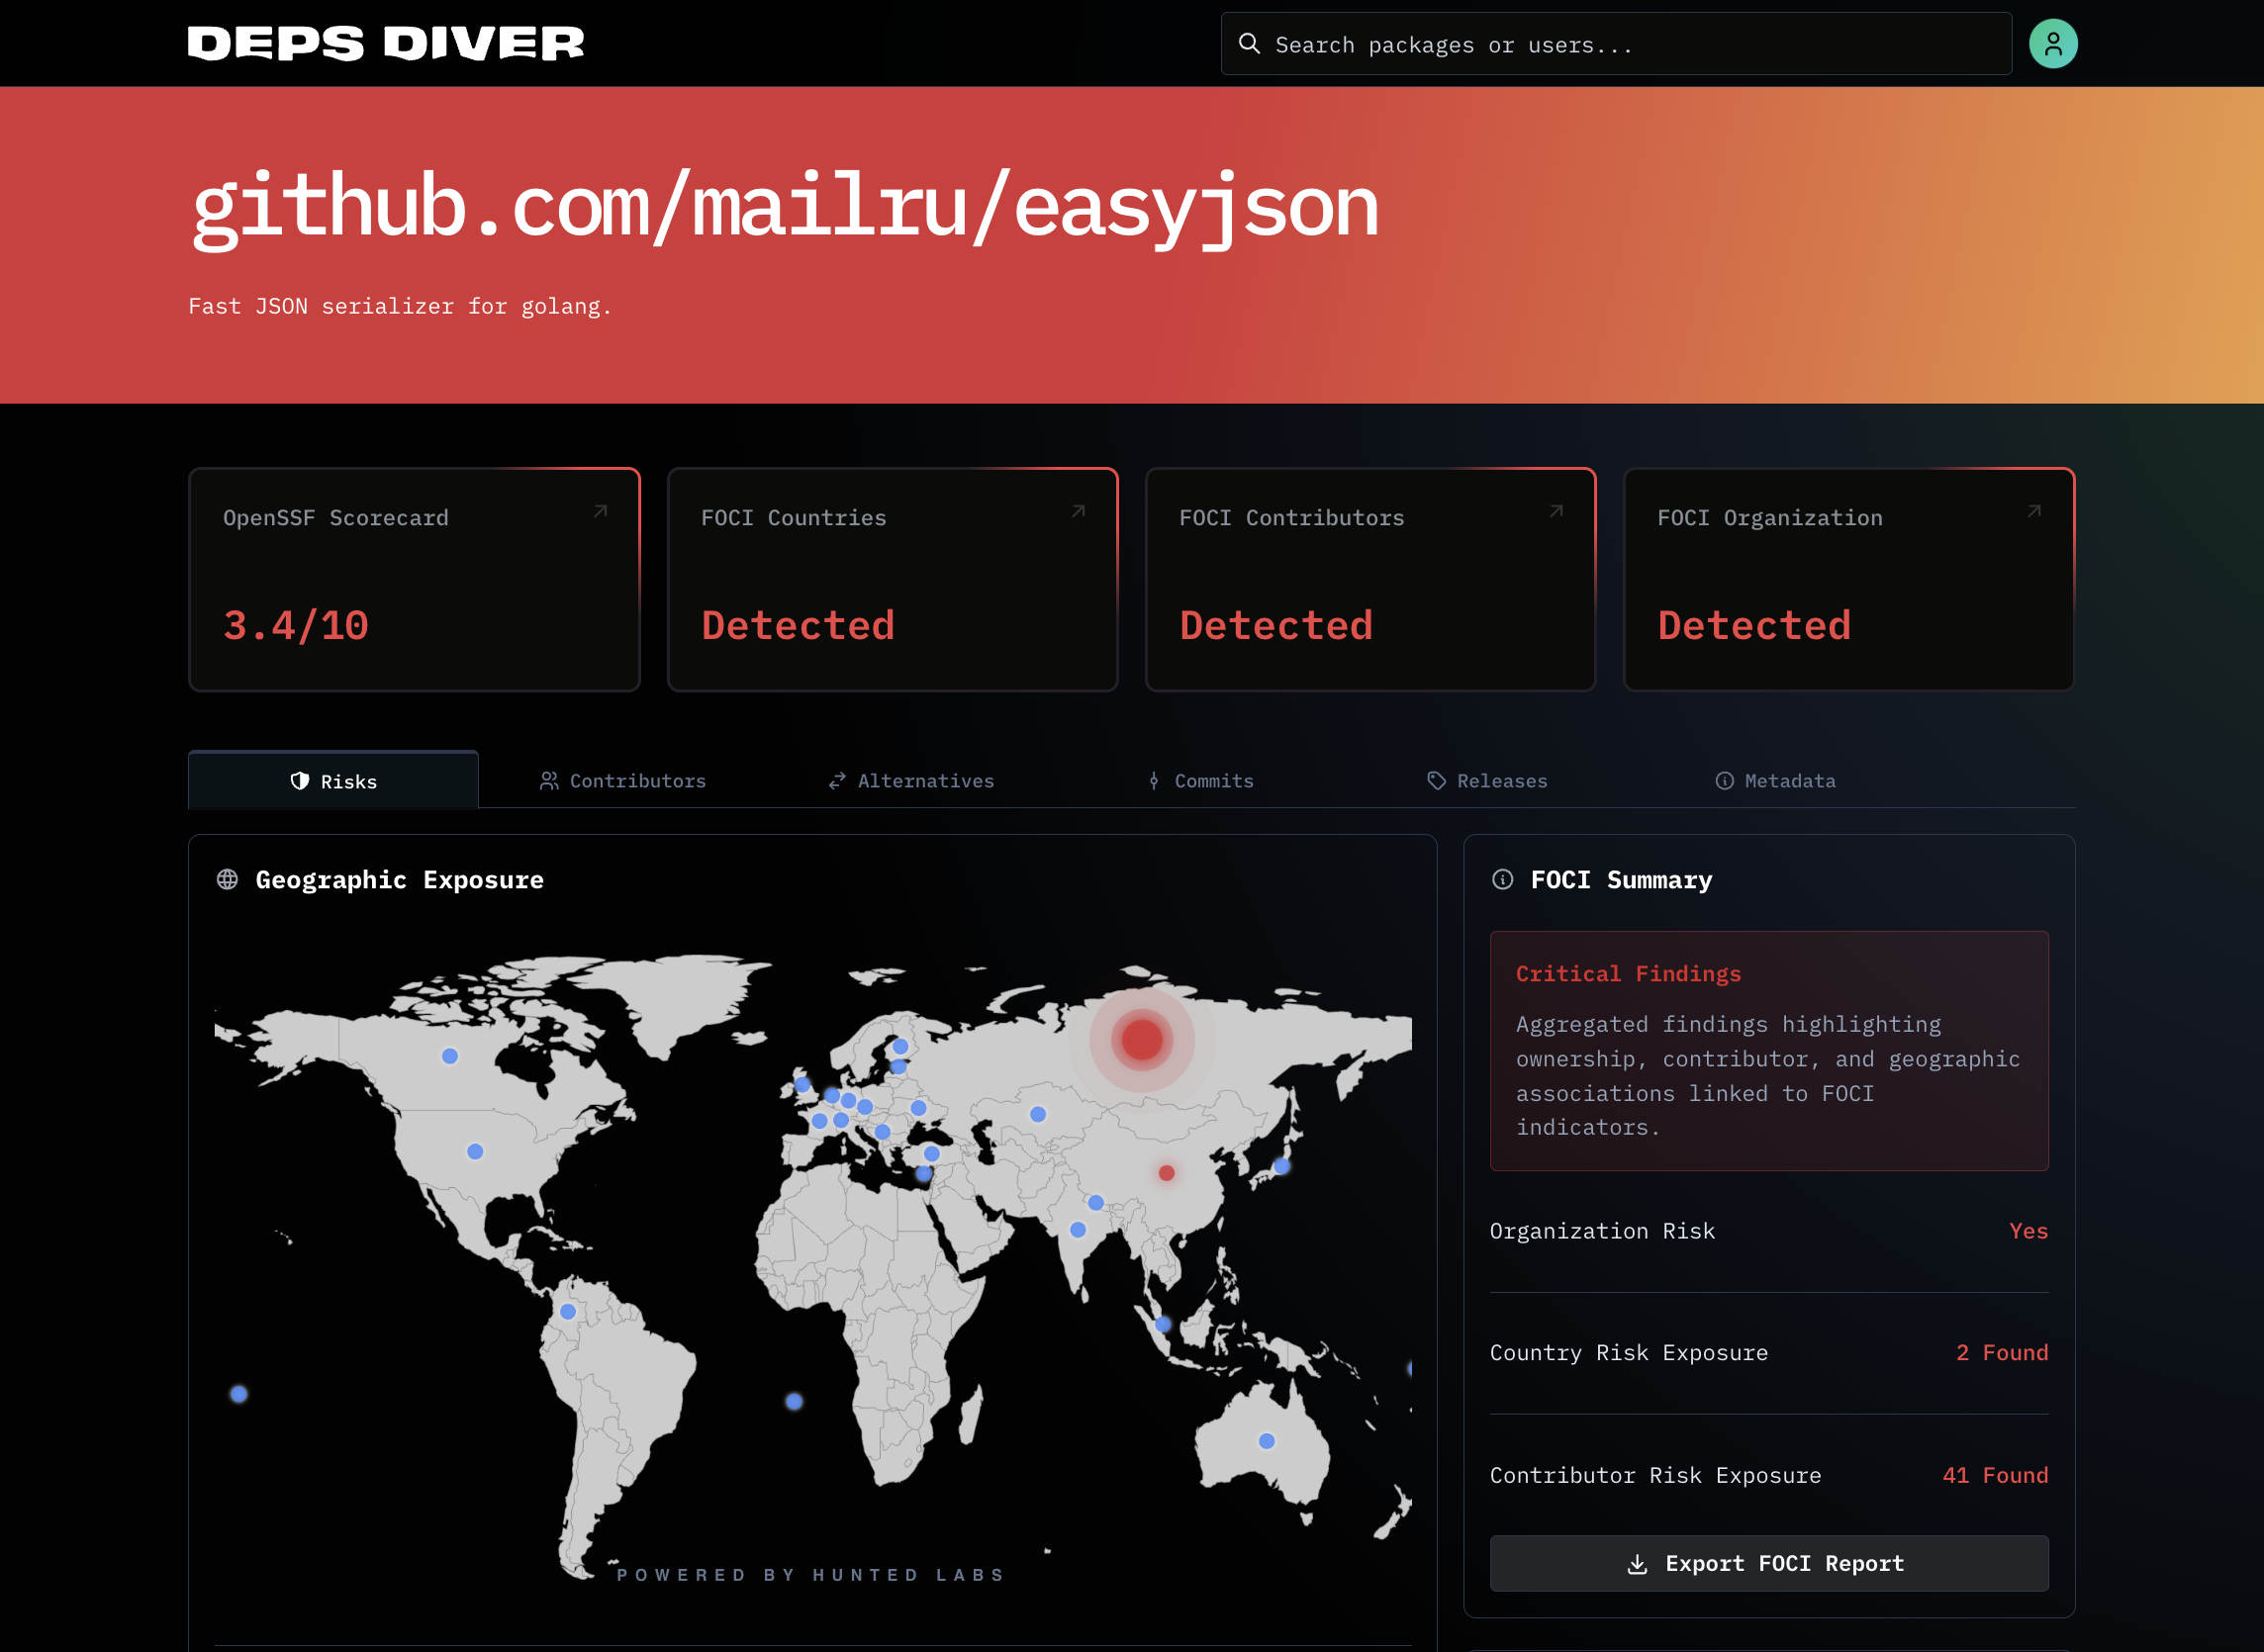Click the user profile avatar icon
2264x1652 pixels.
click(2052, 44)
